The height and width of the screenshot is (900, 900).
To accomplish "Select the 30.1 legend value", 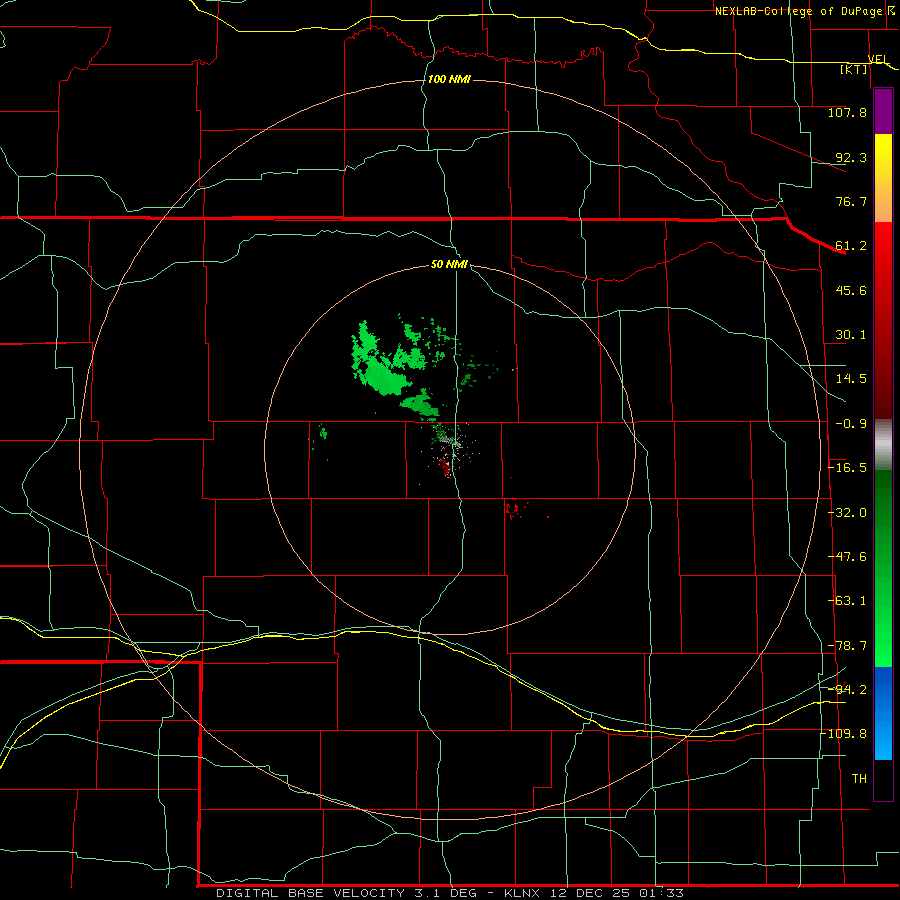I will click(x=851, y=335).
